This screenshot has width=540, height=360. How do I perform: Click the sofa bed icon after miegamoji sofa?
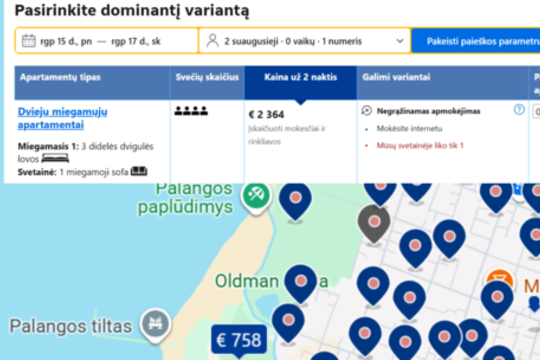point(139,171)
